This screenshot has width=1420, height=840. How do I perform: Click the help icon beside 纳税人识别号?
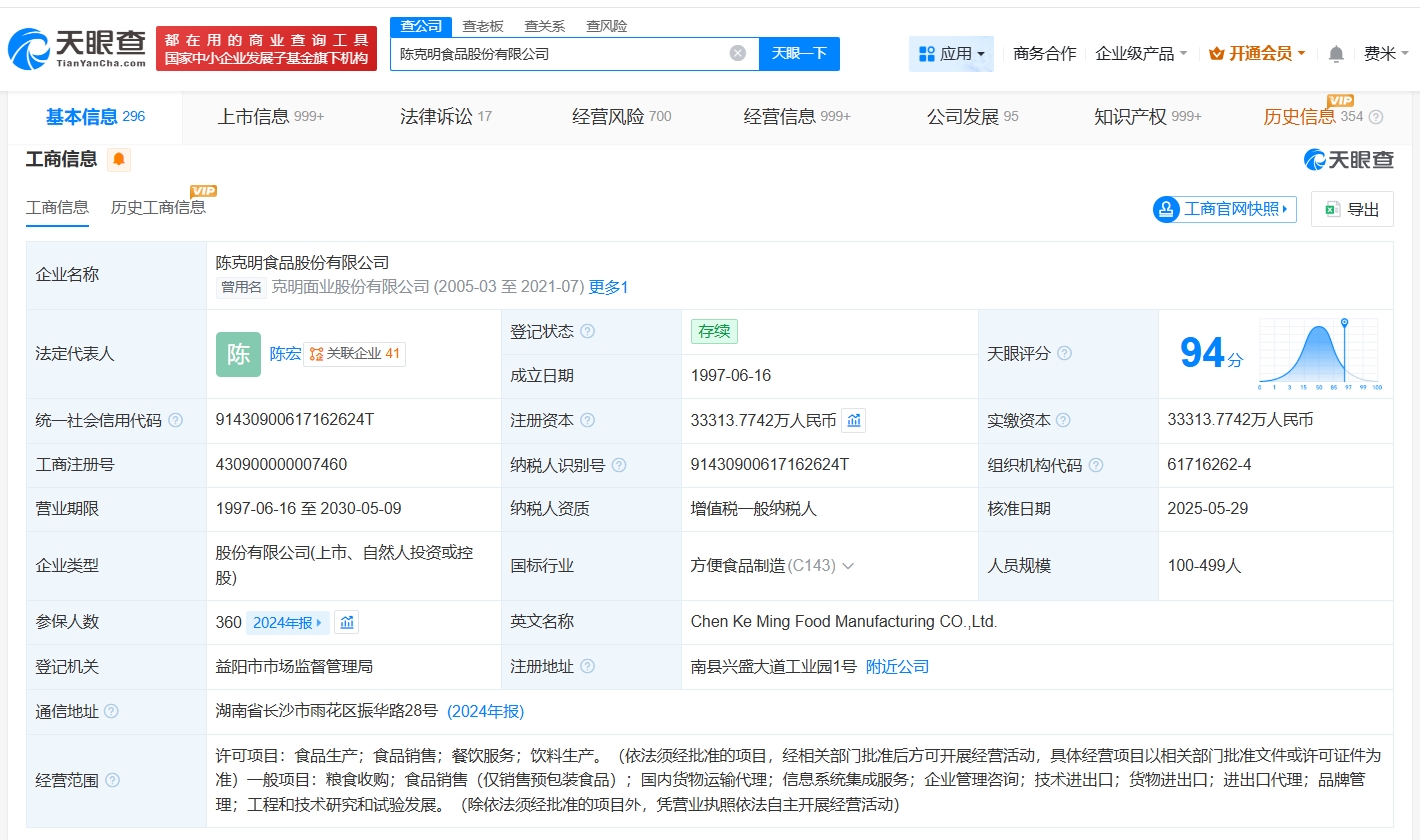point(619,465)
